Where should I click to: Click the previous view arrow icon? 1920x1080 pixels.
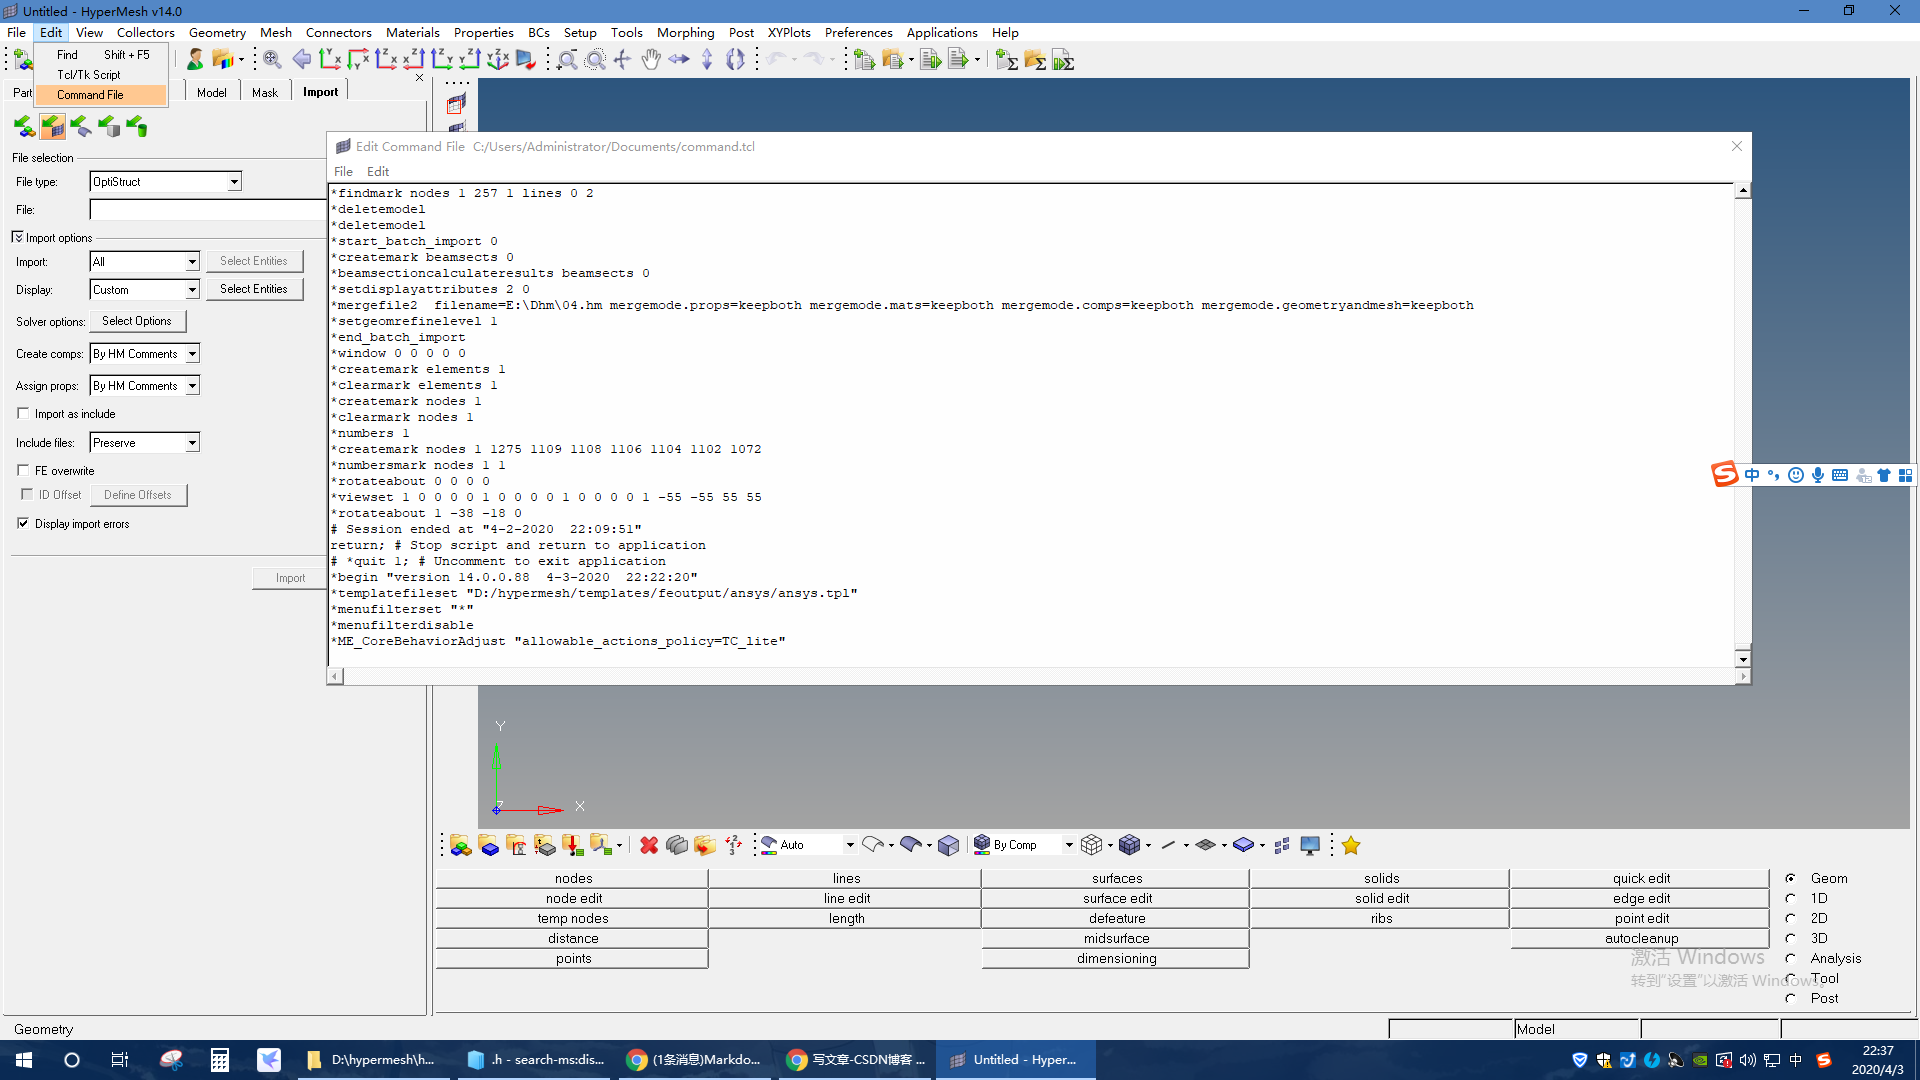click(x=301, y=60)
